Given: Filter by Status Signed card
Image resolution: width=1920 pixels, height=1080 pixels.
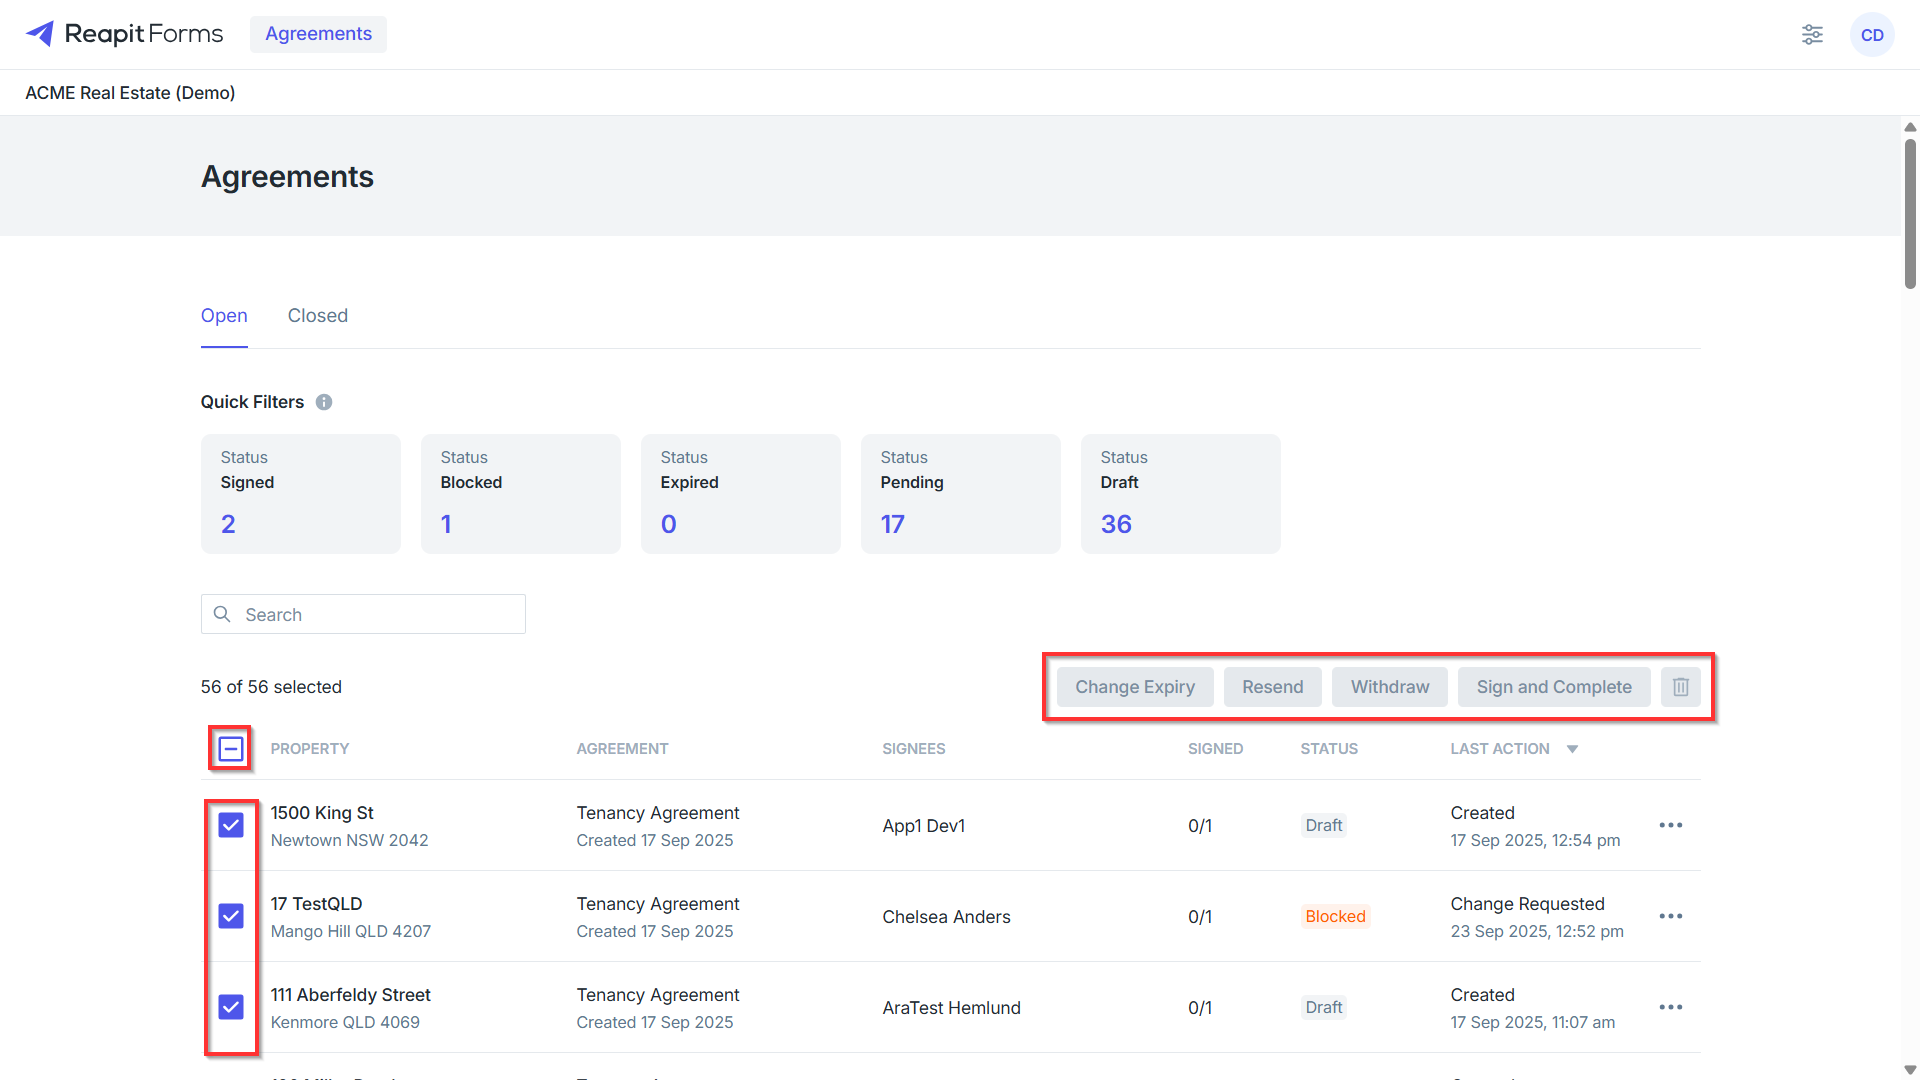Looking at the screenshot, I should coord(301,494).
